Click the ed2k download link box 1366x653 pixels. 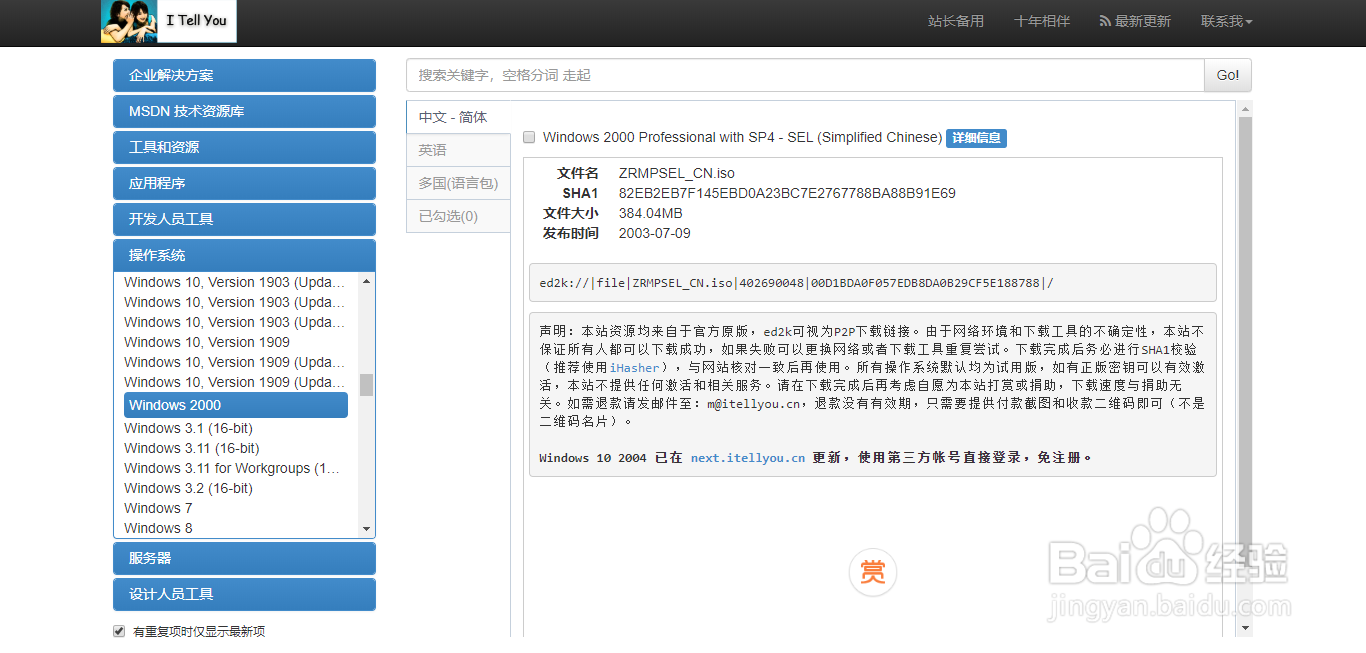tap(873, 283)
